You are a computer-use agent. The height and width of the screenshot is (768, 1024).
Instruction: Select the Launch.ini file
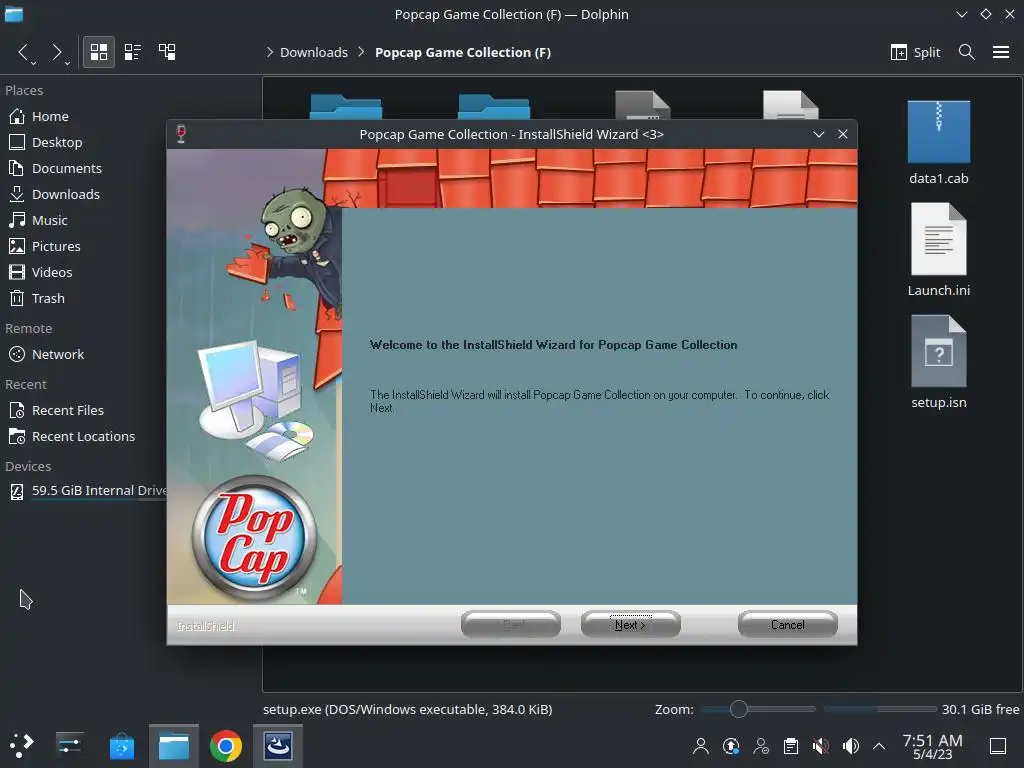pyautogui.click(x=938, y=250)
